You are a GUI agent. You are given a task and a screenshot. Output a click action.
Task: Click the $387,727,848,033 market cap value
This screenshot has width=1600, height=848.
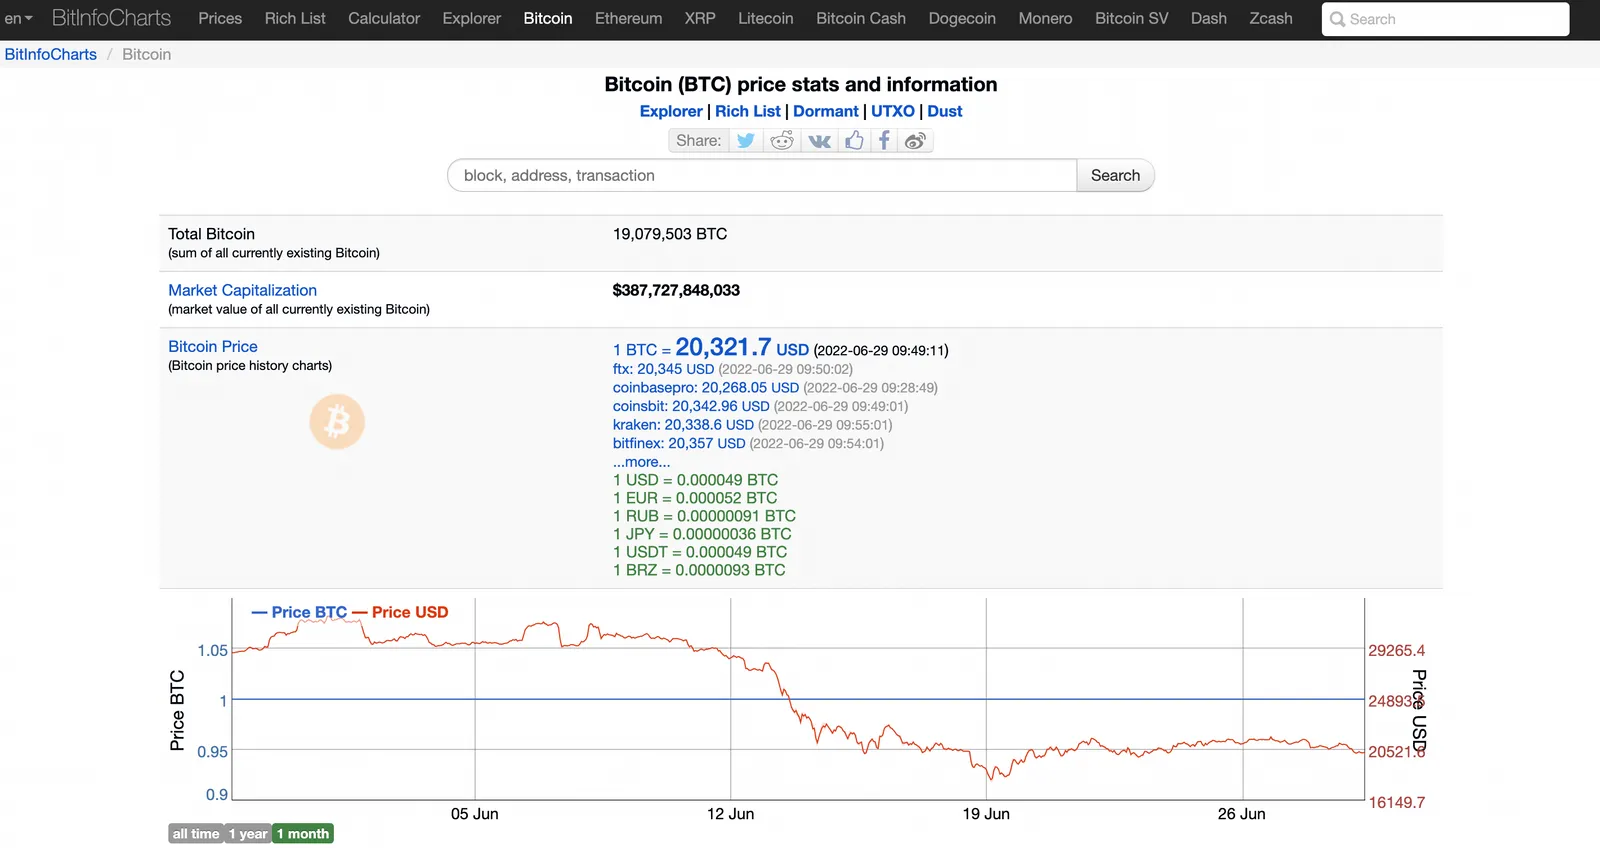(x=676, y=290)
